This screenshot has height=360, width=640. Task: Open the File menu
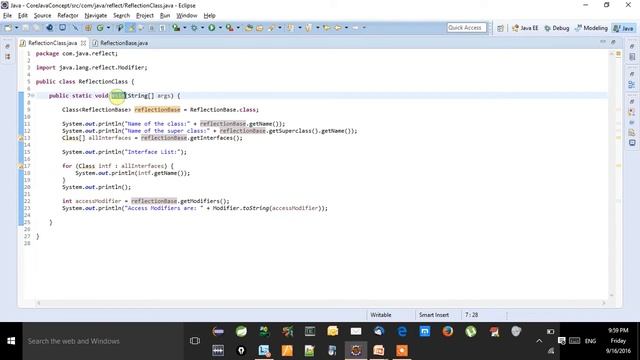click(7, 16)
